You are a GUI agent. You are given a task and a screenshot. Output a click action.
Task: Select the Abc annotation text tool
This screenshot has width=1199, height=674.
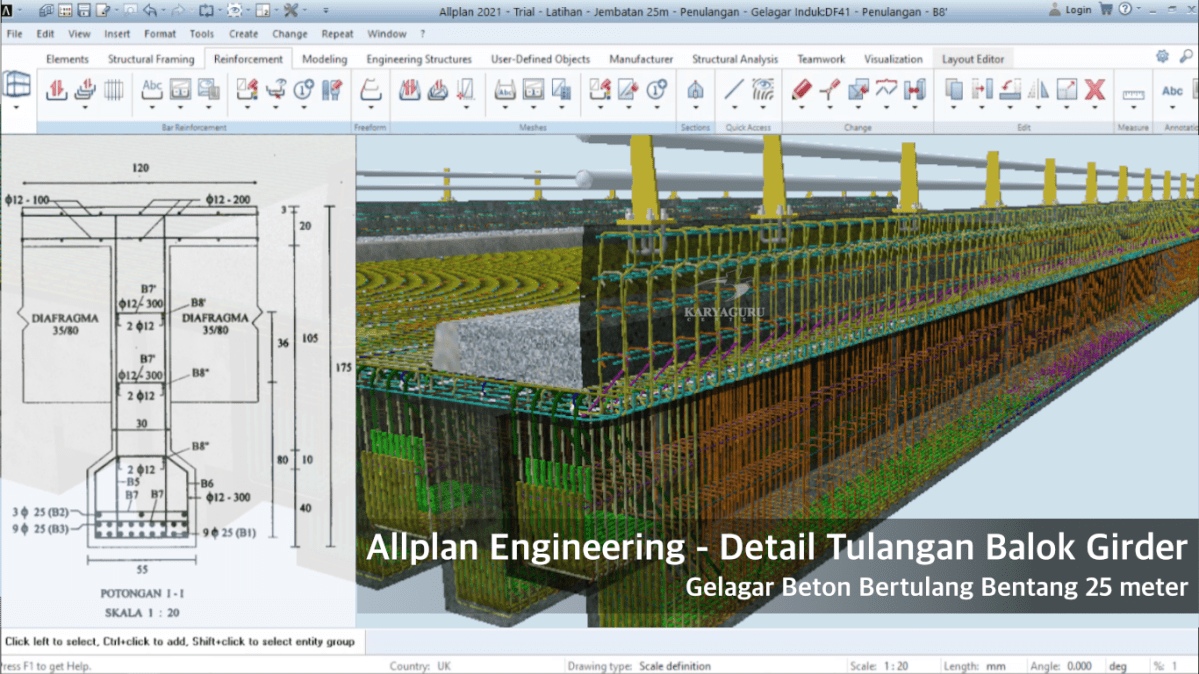tap(1171, 92)
